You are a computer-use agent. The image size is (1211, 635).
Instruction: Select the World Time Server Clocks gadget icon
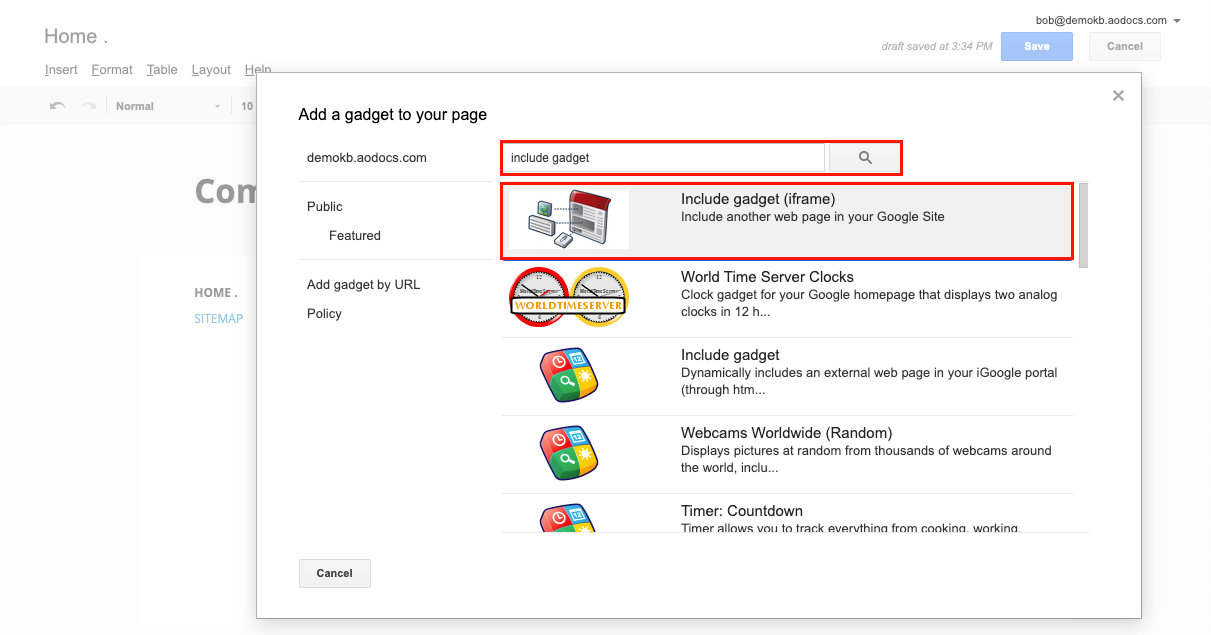568,296
